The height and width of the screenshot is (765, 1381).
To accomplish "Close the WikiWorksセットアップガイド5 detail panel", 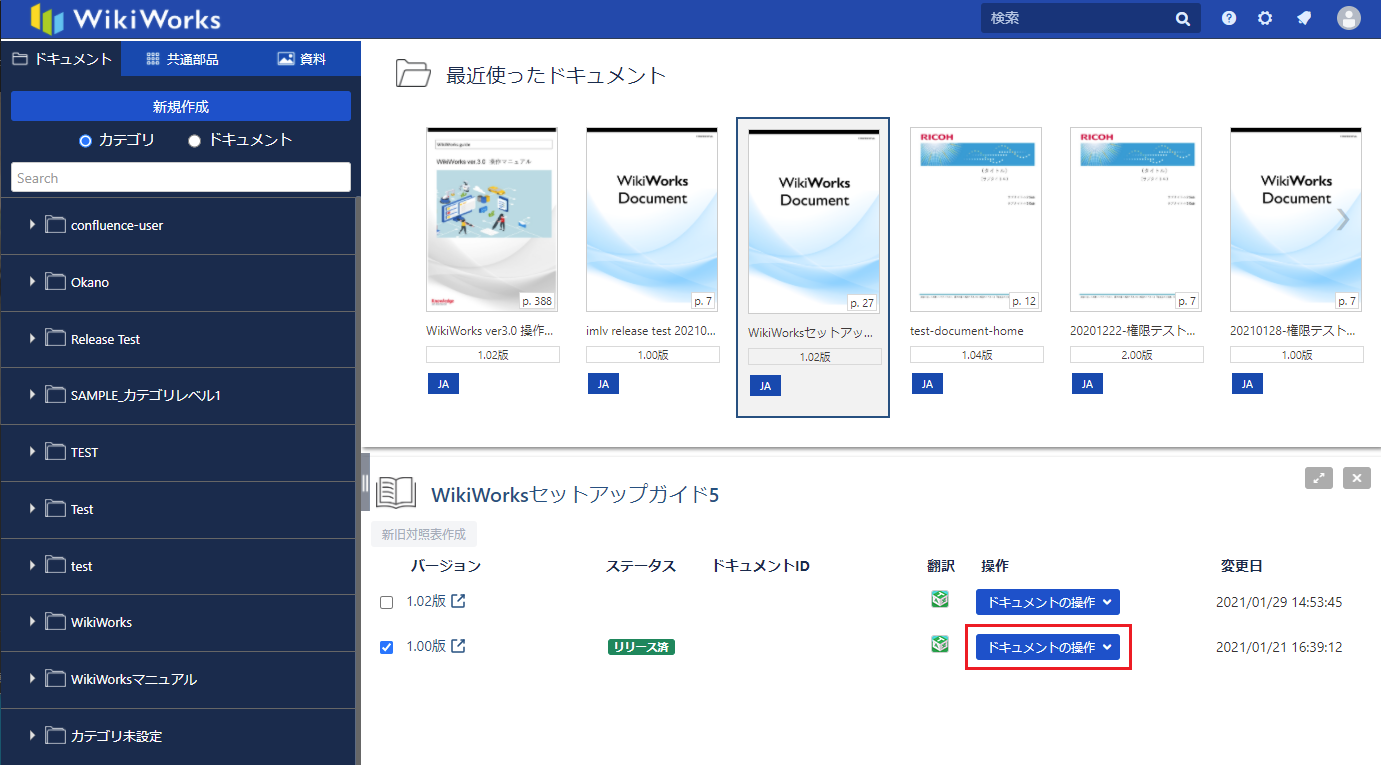I will point(1356,478).
